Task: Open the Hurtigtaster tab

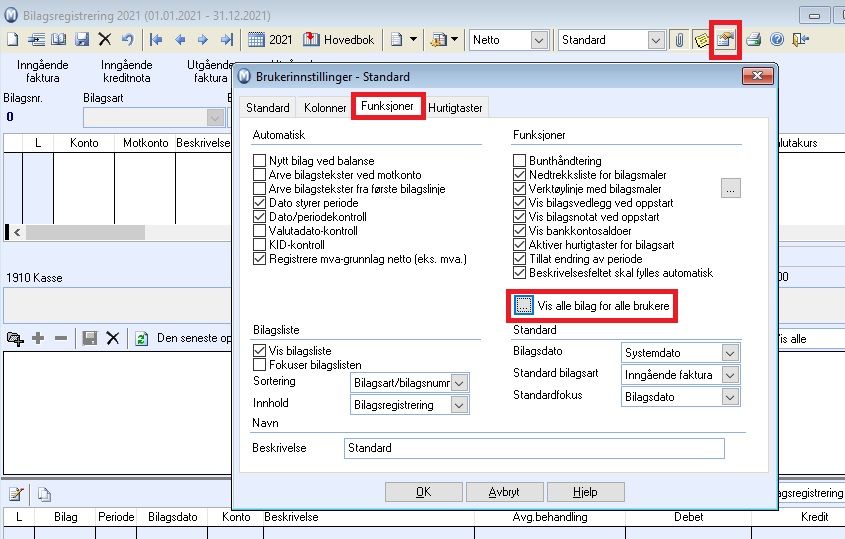Action: click(x=455, y=108)
